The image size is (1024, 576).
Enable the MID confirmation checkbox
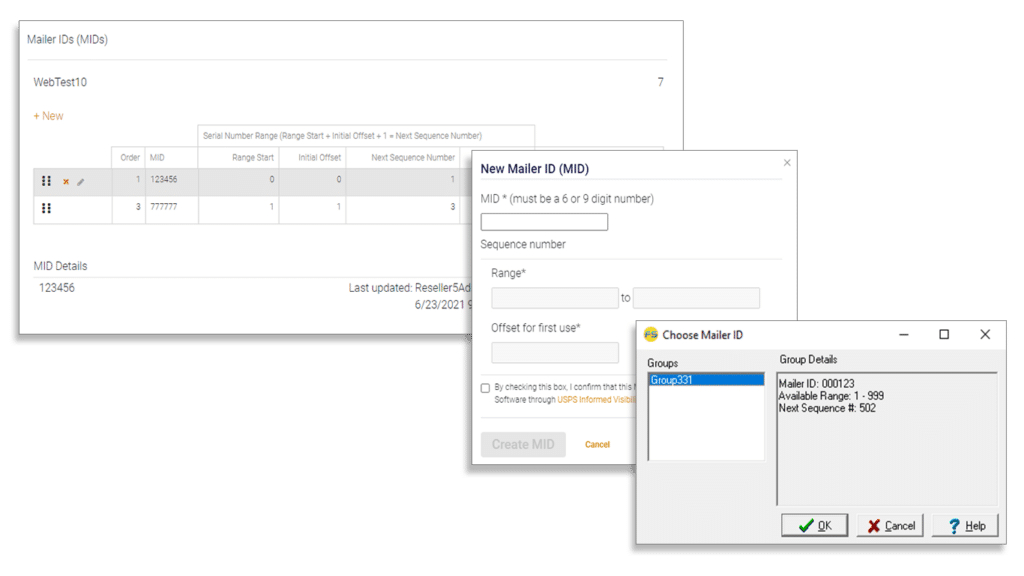tap(485, 388)
